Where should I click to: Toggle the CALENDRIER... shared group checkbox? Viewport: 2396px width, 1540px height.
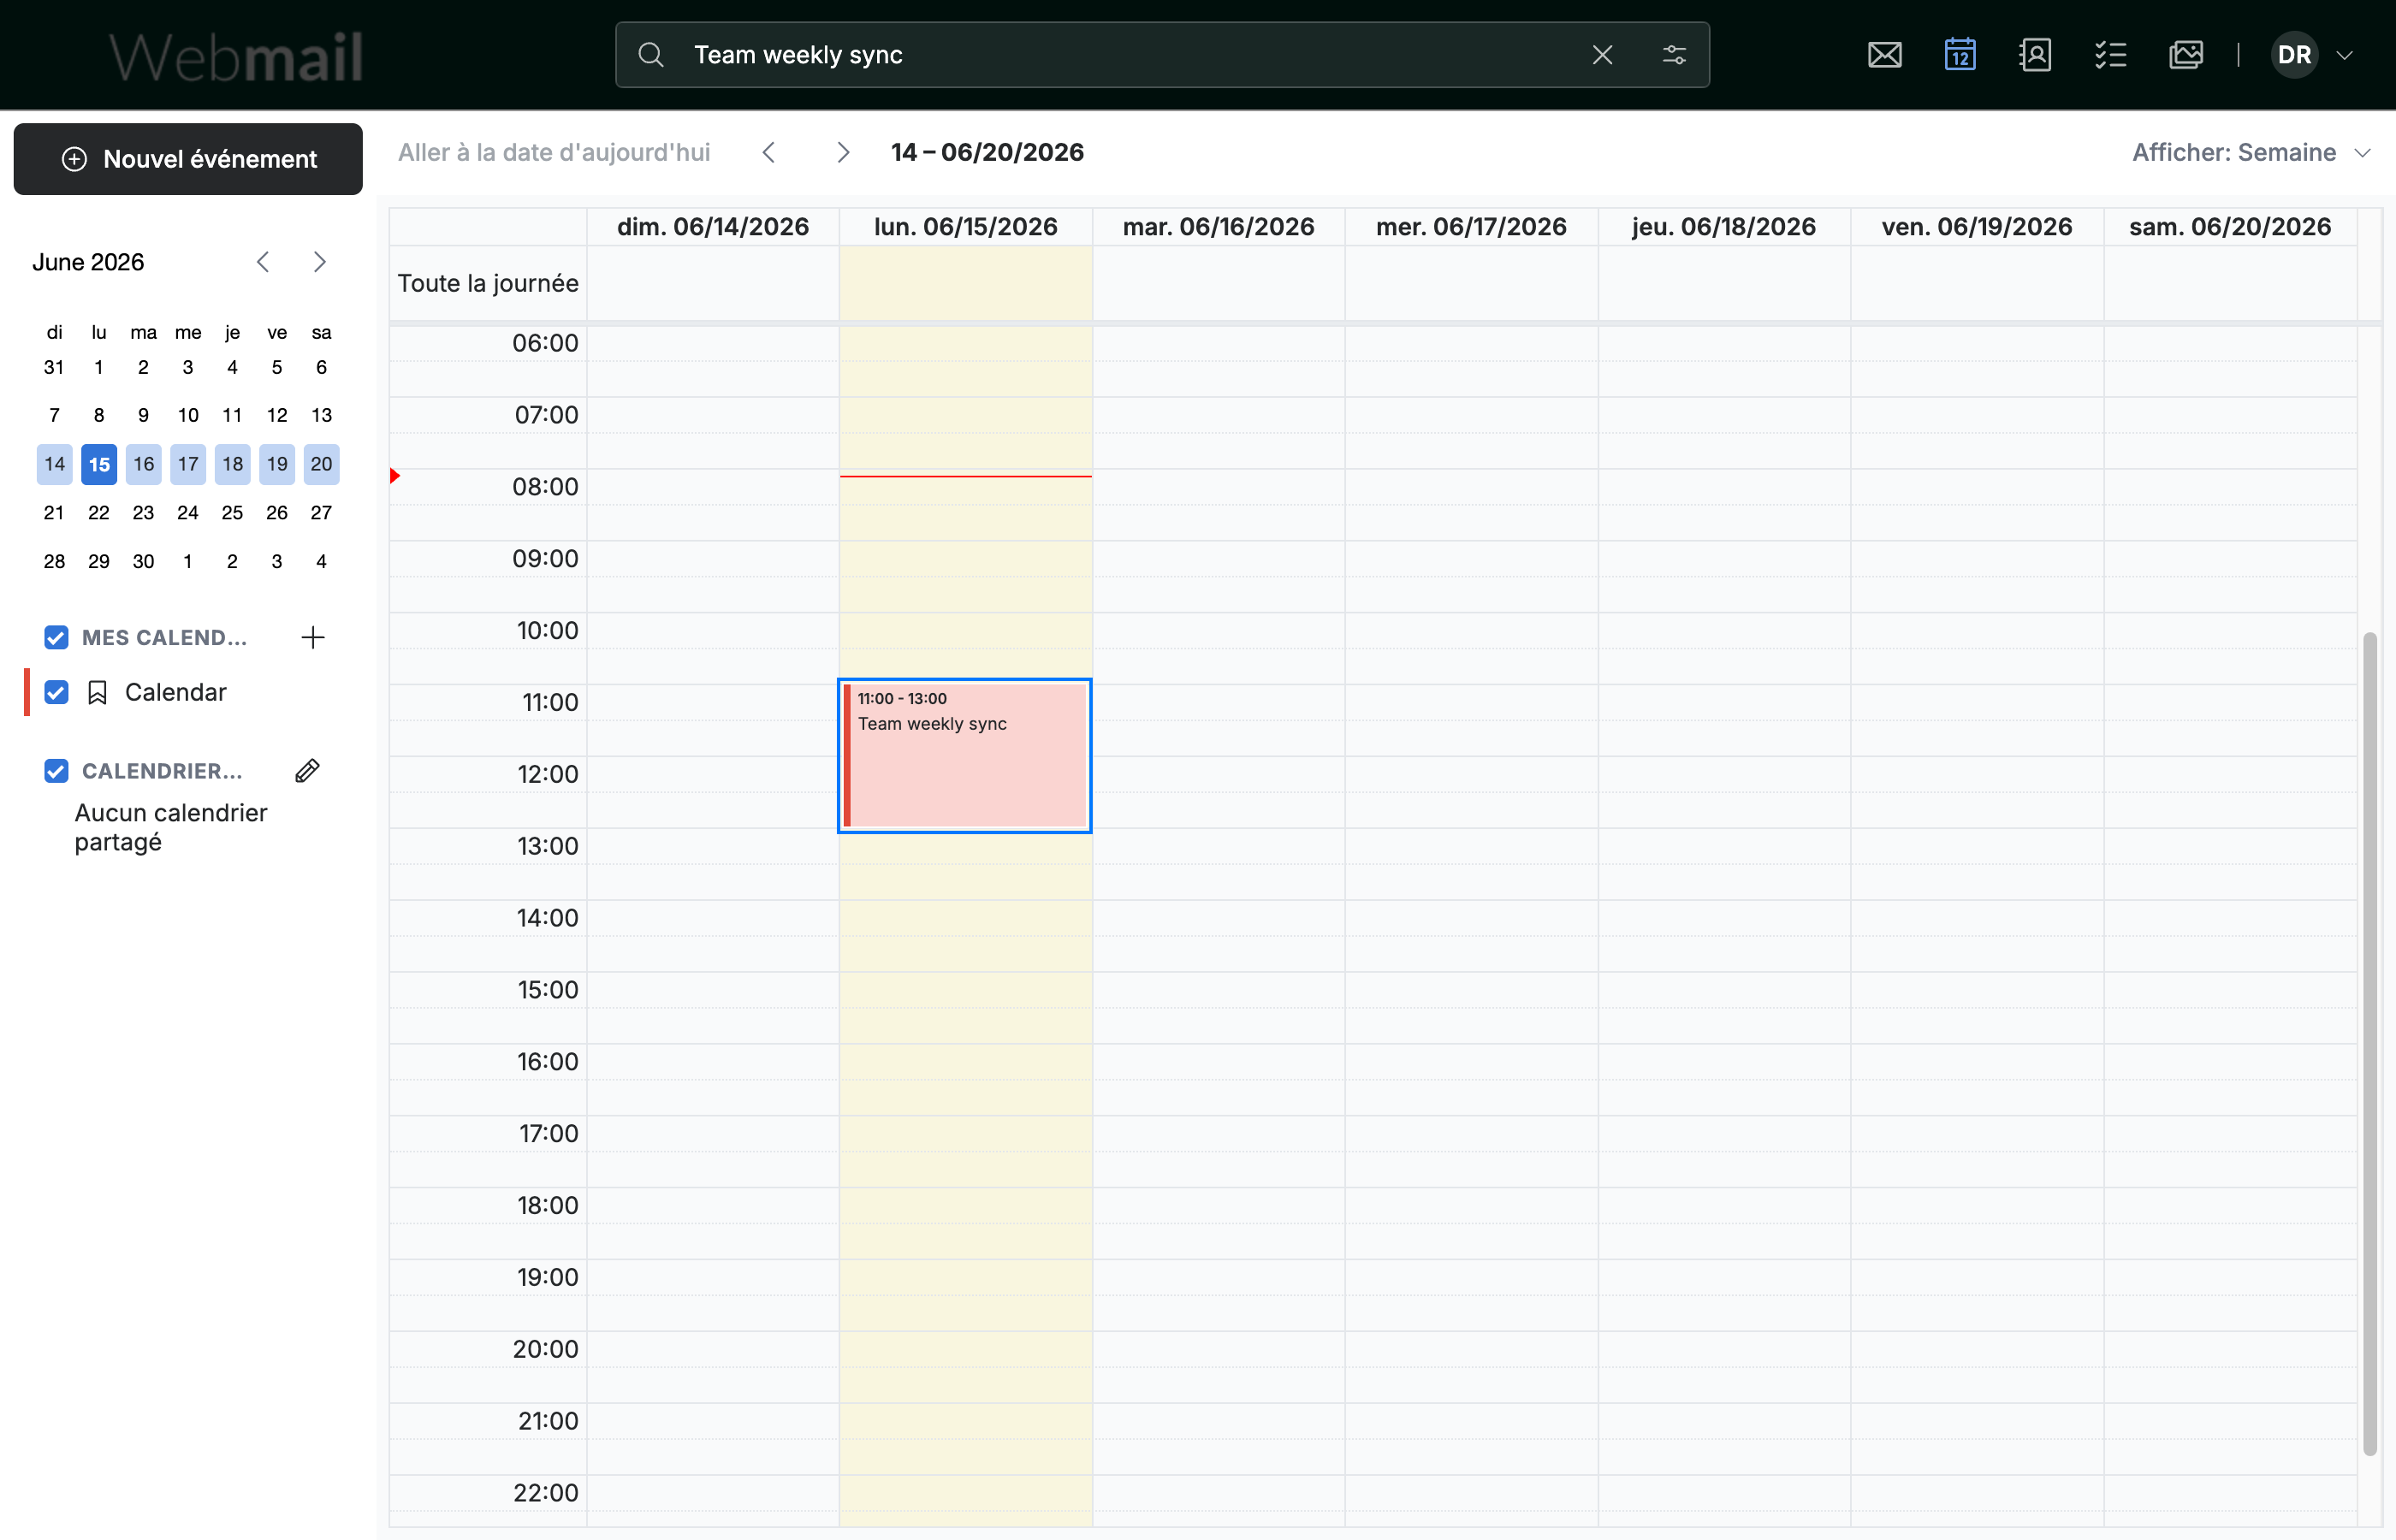pyautogui.click(x=56, y=771)
